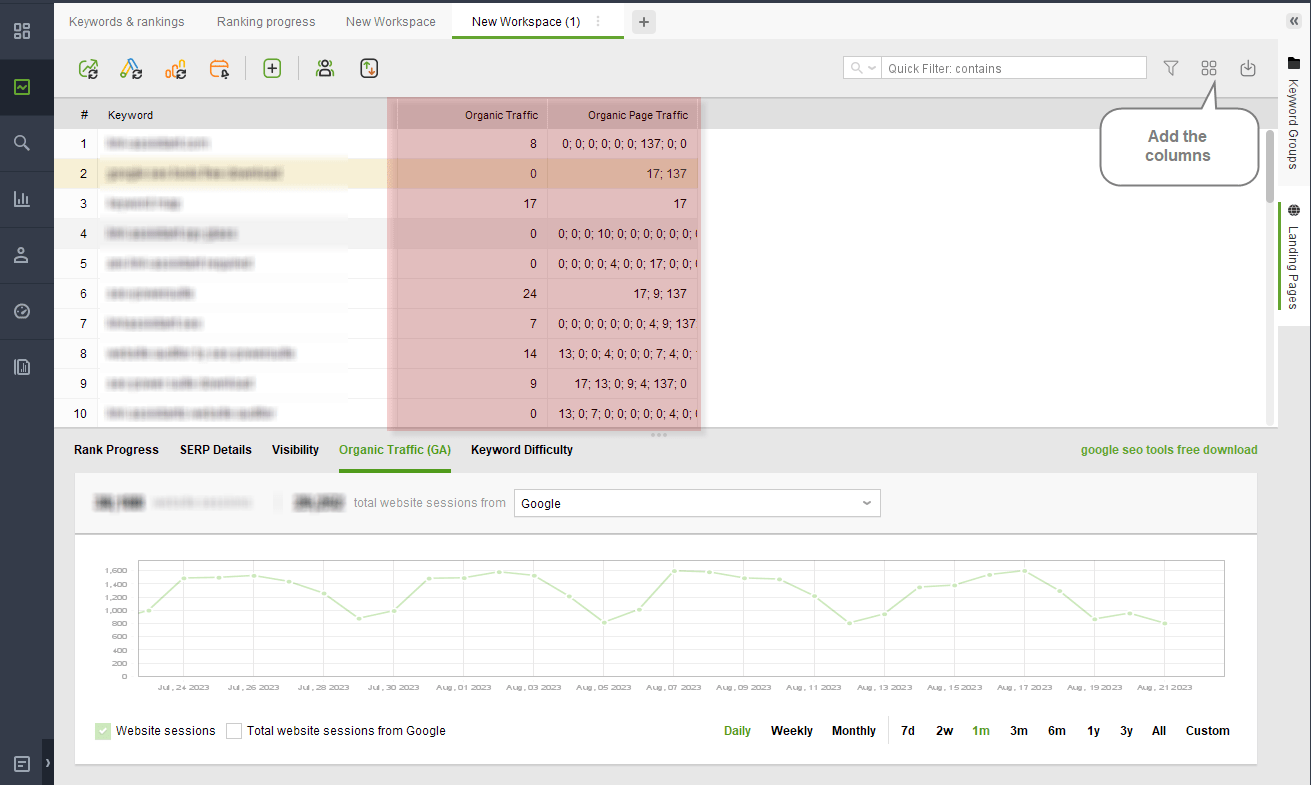This screenshot has height=785, width=1311.
Task: Switch chart to Monthly view
Action: 854,731
